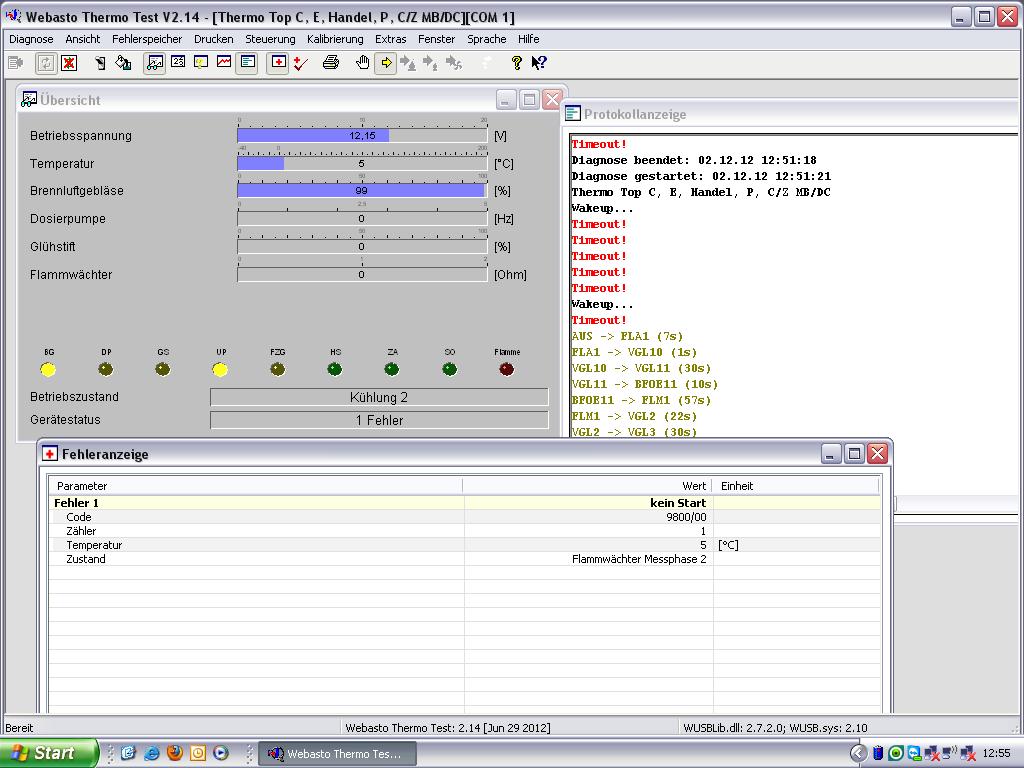Click the yellow question-mark window toolbar icon
The height and width of the screenshot is (768, 1024).
tap(201, 62)
